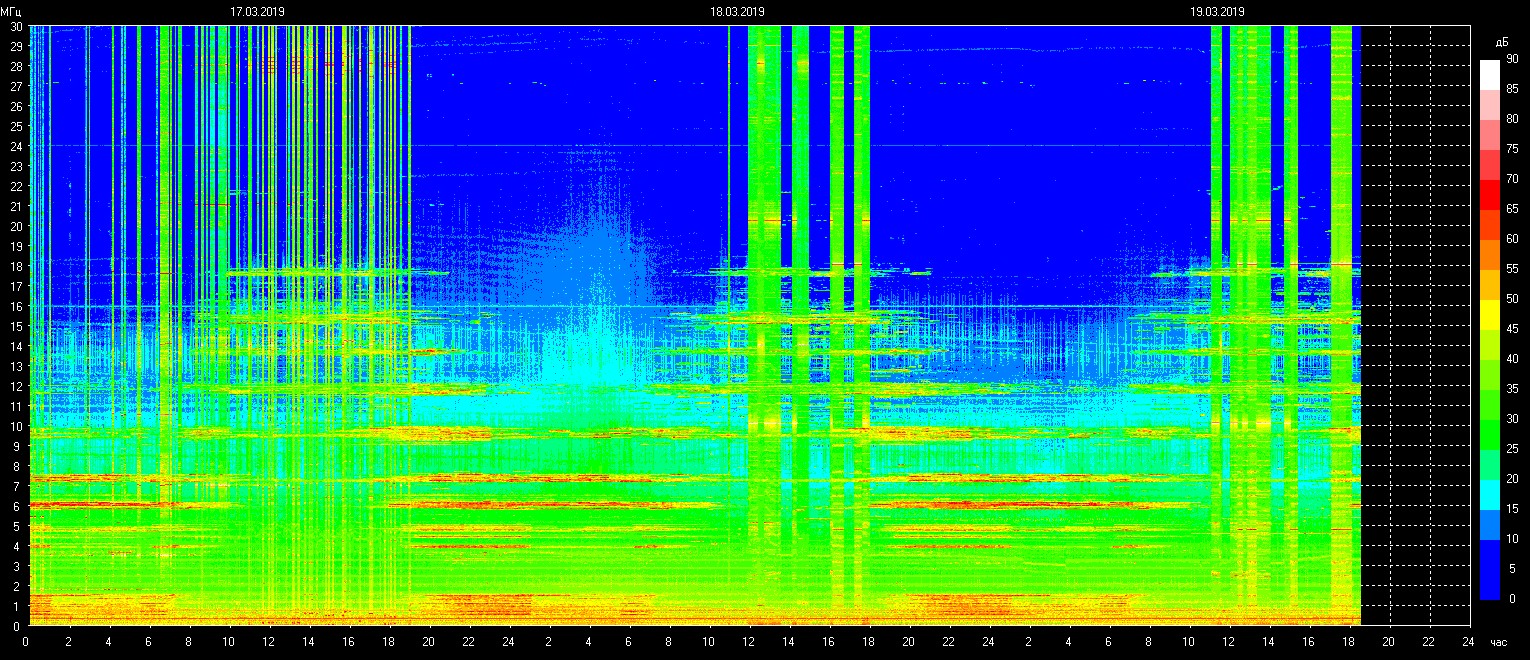The width and height of the screenshot is (1530, 660).
Task: Click the 10 tick on the MHz axis
Action: (x=16, y=426)
